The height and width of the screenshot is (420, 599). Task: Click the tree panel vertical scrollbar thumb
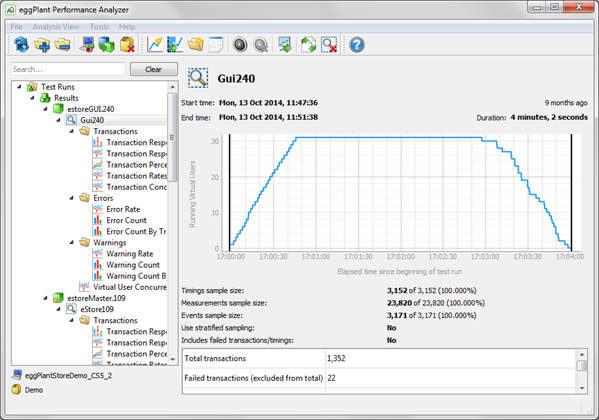173,137
